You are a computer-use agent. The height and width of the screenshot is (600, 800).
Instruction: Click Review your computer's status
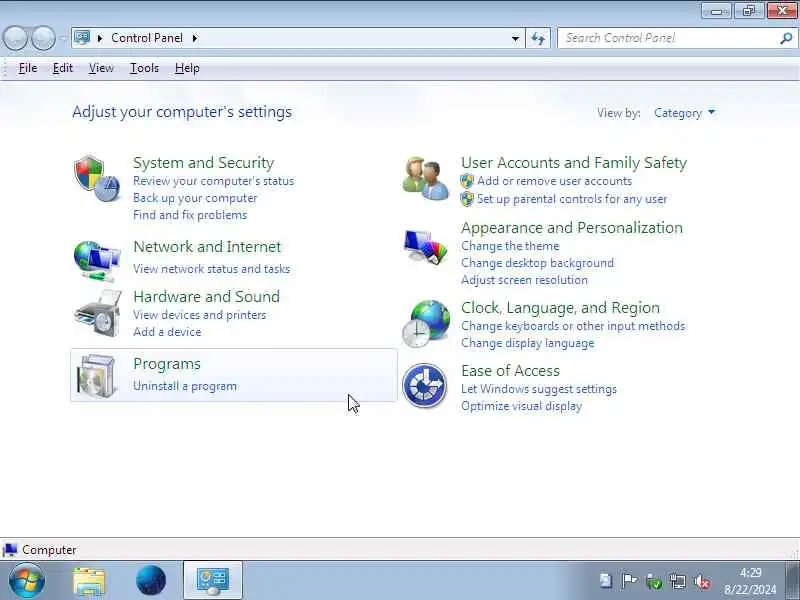[214, 181]
